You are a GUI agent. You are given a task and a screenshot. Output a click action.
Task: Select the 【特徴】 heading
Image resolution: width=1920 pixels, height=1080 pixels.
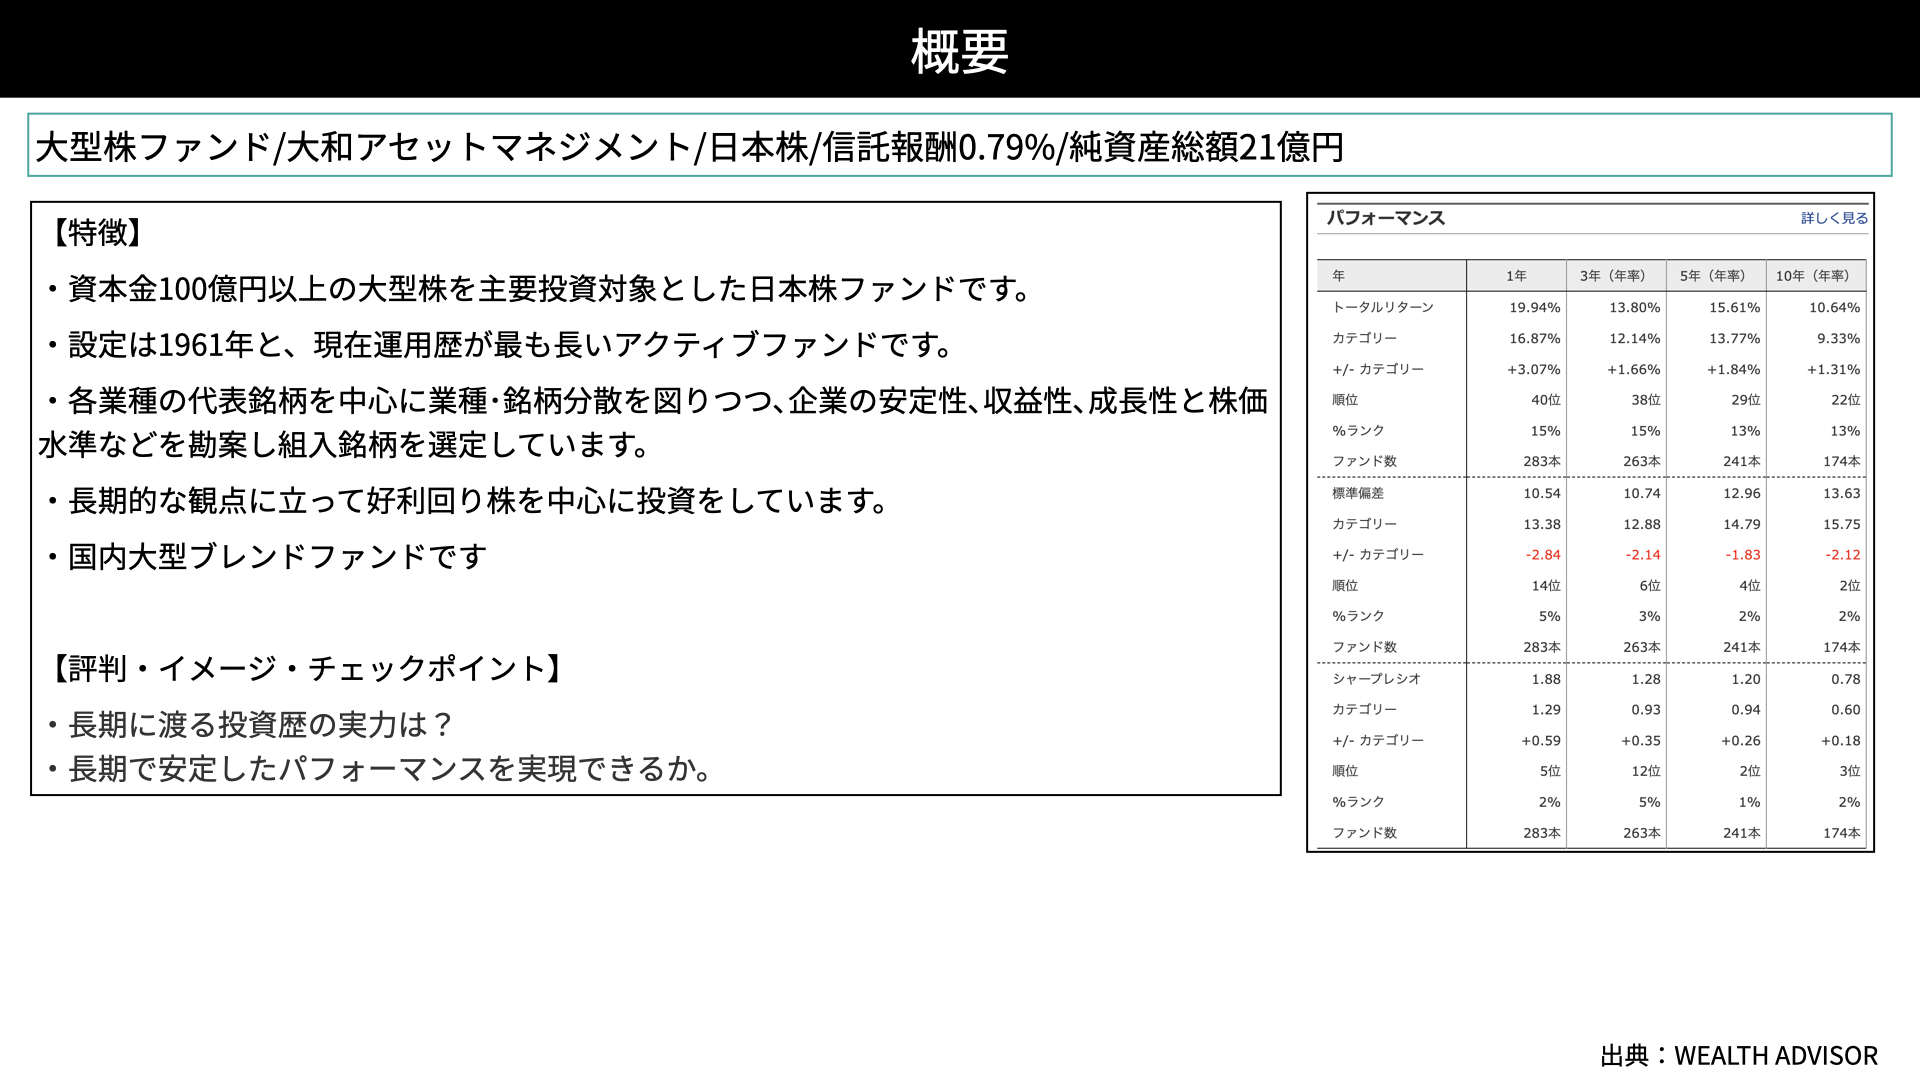click(97, 232)
